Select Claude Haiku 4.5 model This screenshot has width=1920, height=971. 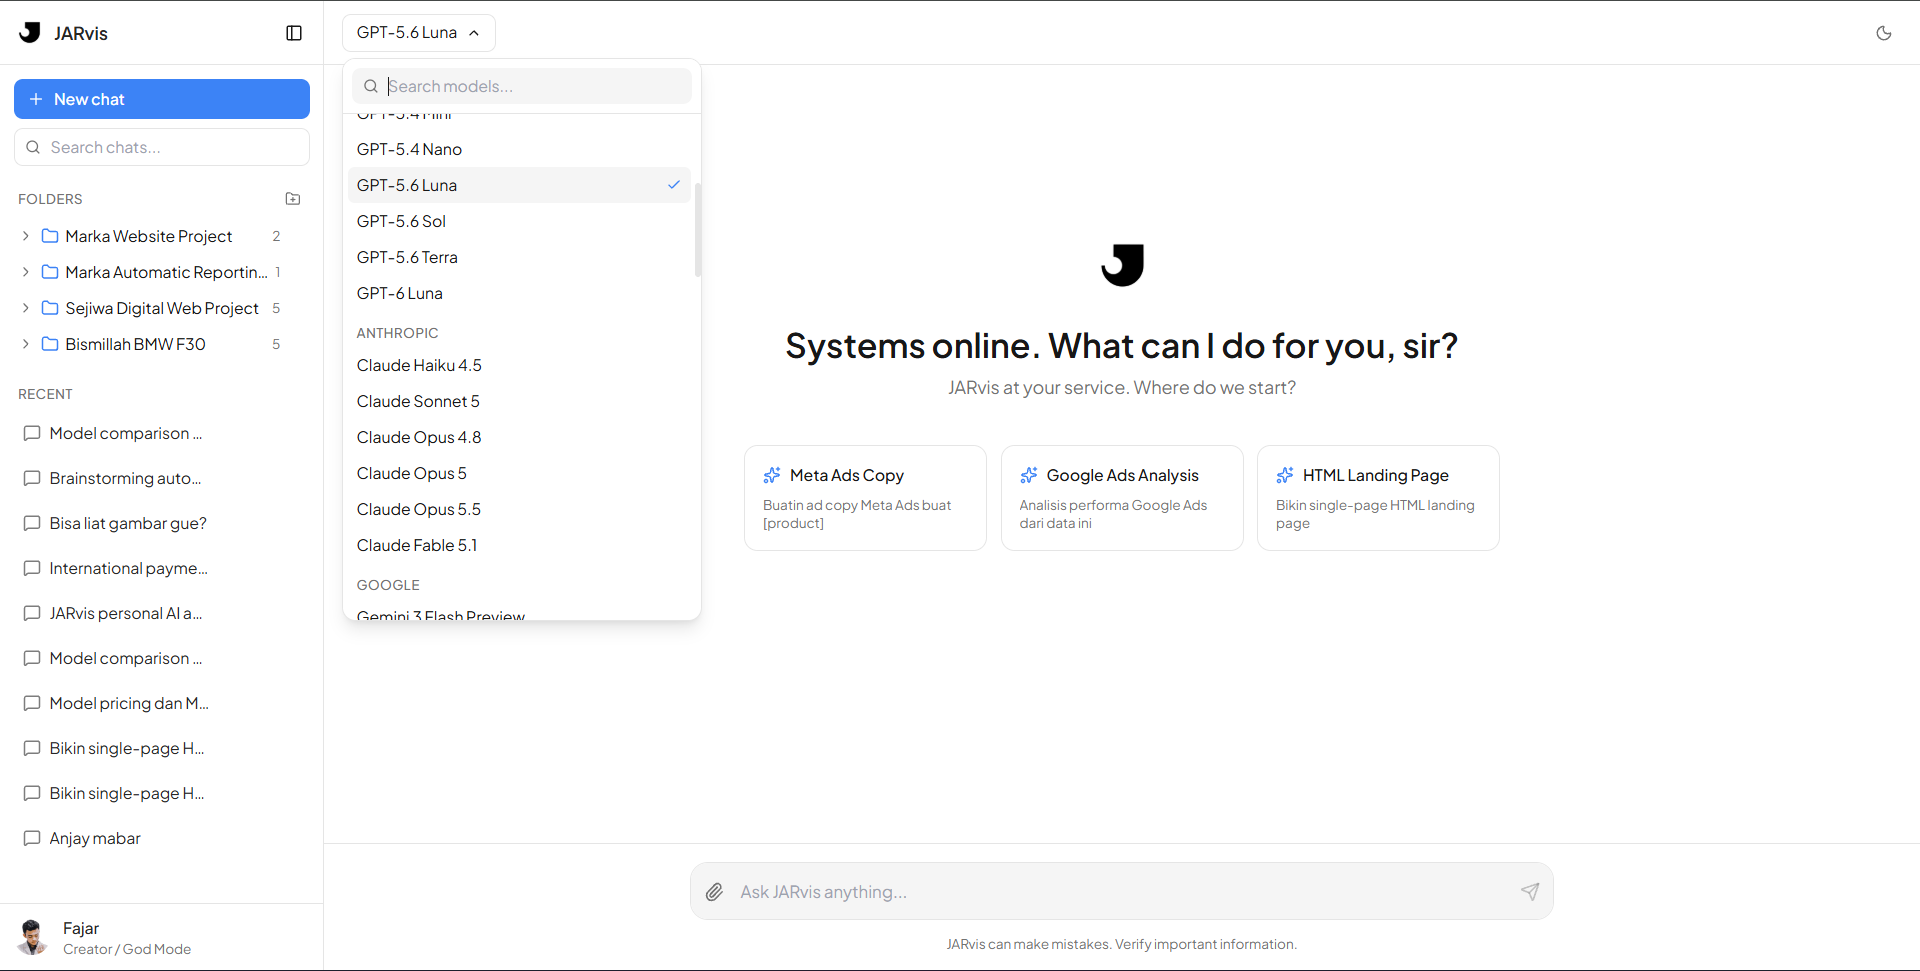tap(519, 365)
